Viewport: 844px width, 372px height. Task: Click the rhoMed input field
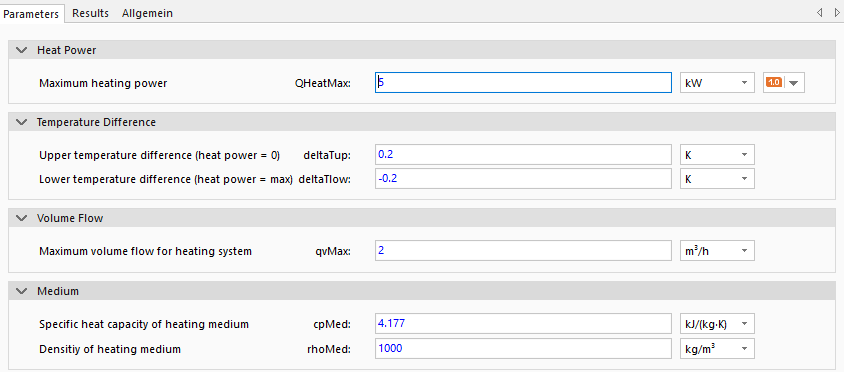coord(523,348)
